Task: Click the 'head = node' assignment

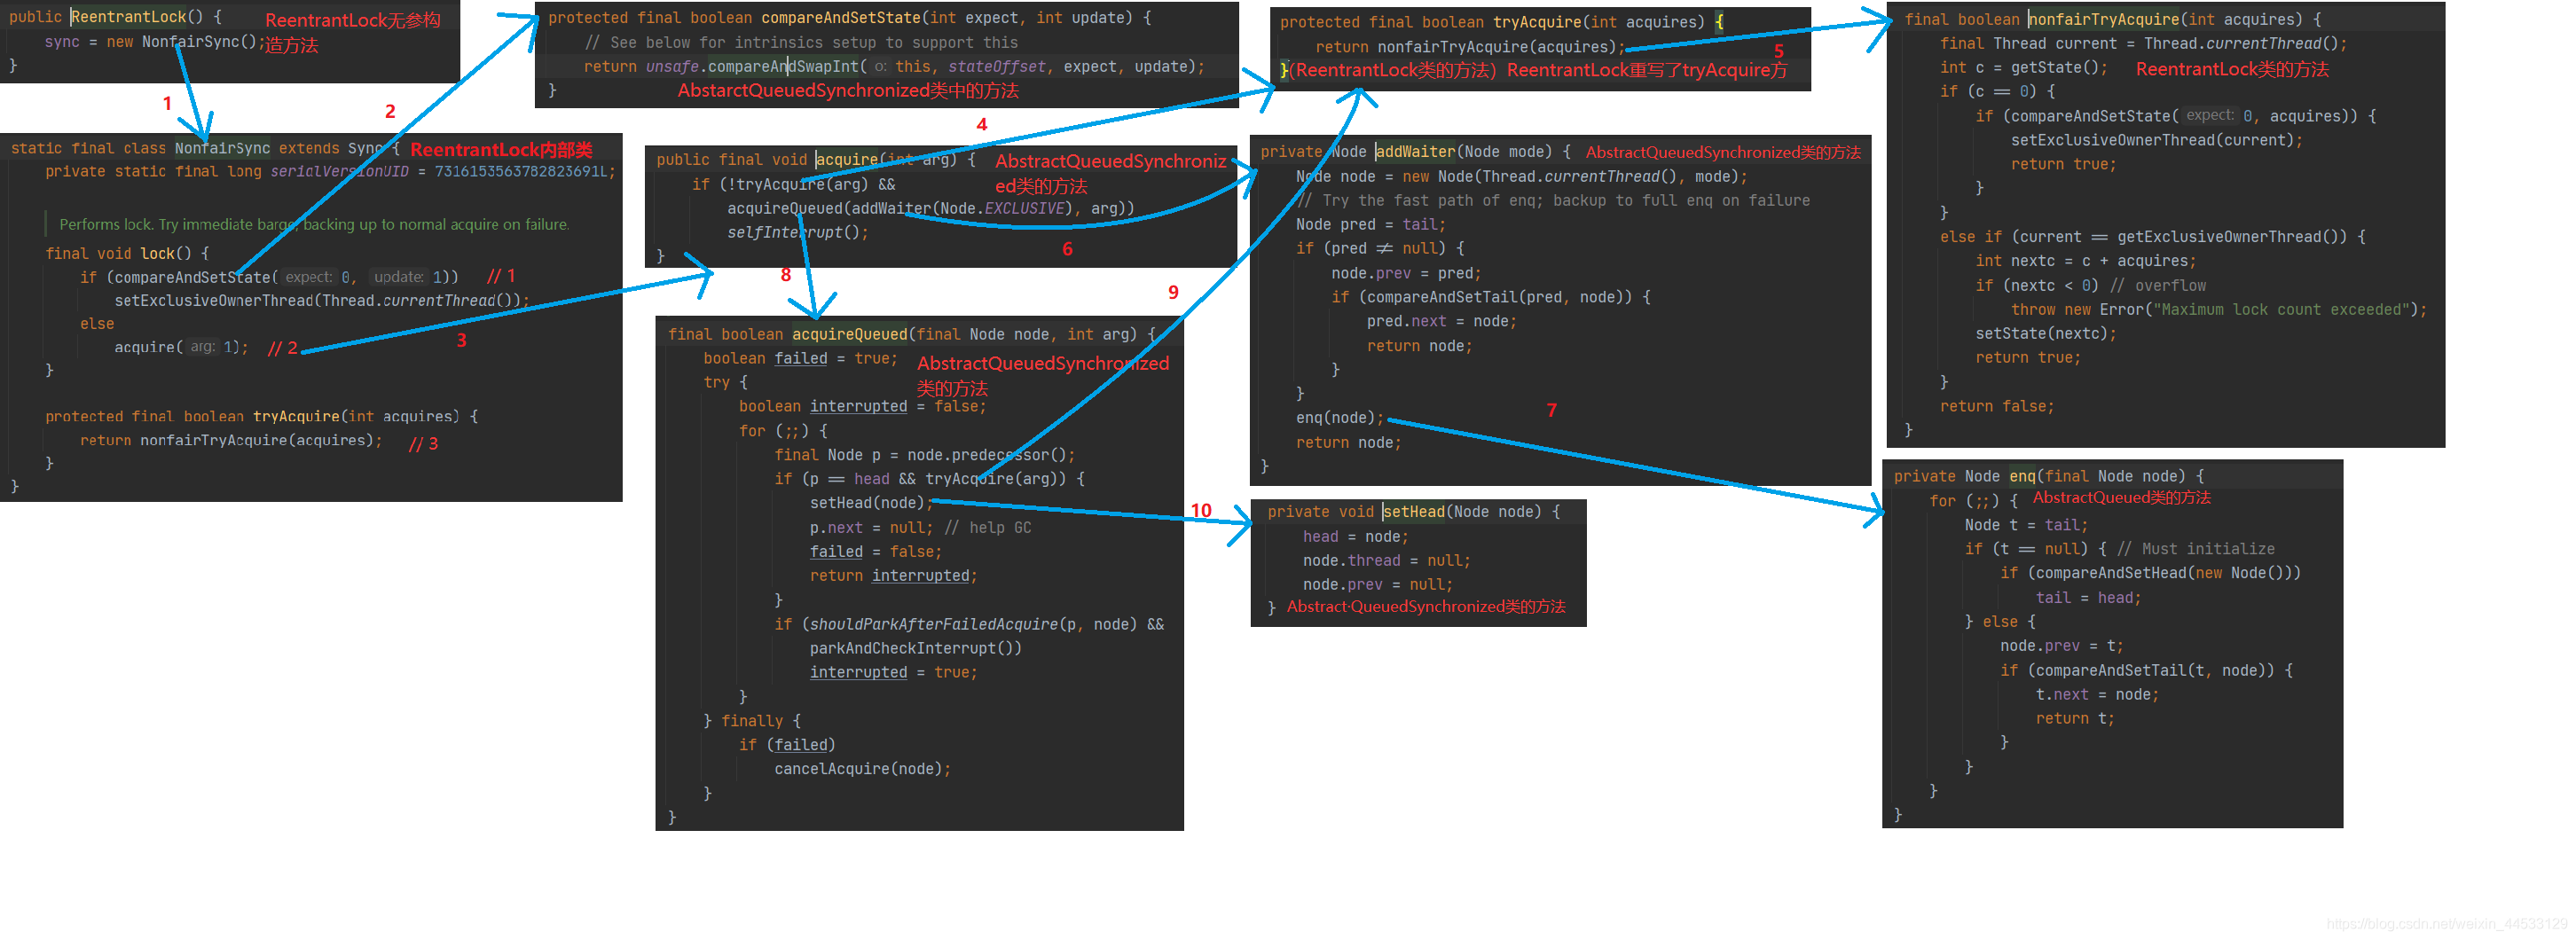Action: 1355,538
